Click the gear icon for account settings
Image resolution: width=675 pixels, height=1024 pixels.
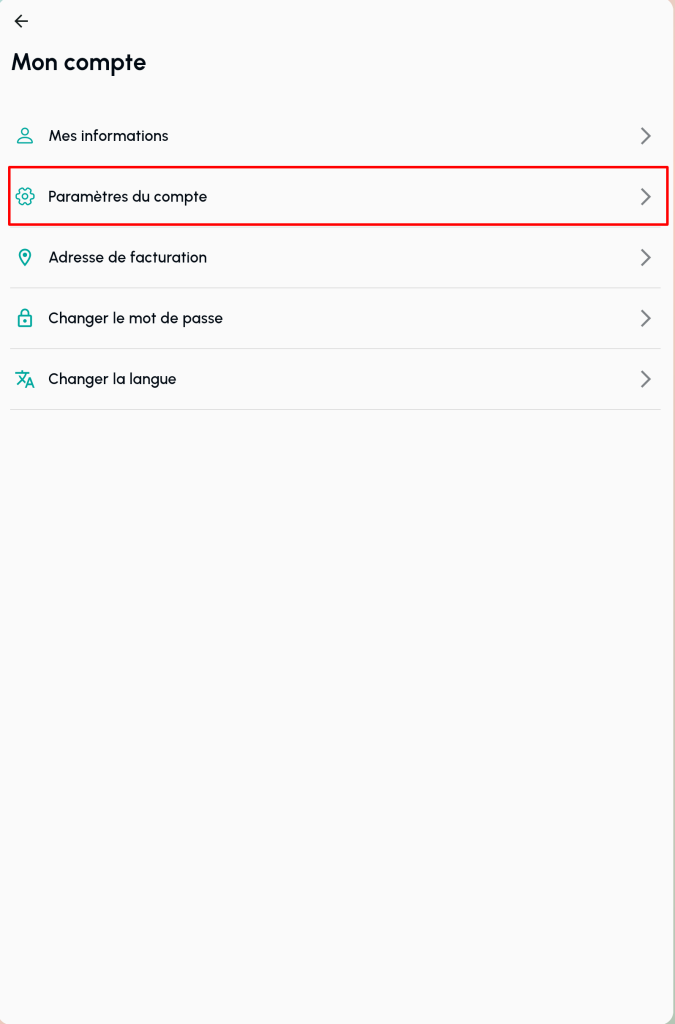click(25, 197)
